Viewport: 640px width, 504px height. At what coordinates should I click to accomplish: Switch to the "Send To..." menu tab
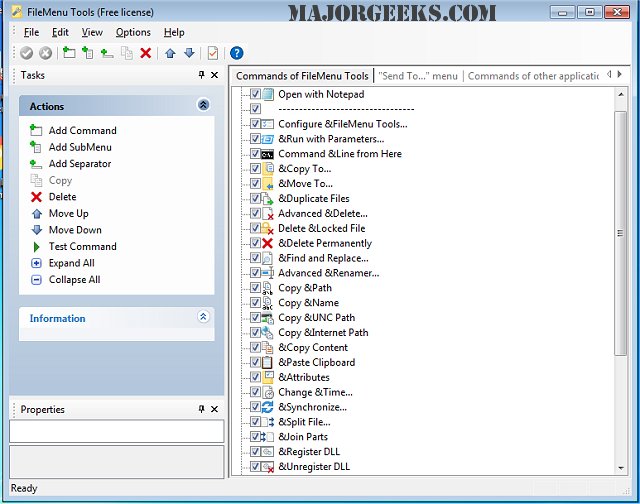pos(418,75)
